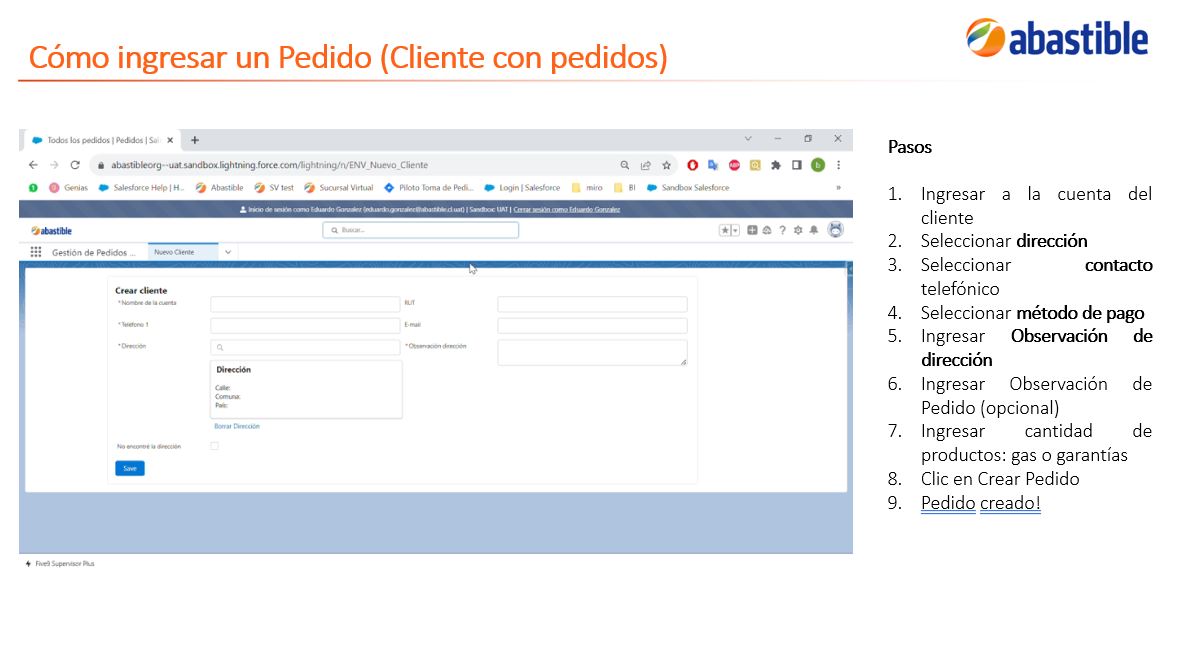
Task: Tick the 'No encontré la dirección' checkbox
Action: pos(214,446)
